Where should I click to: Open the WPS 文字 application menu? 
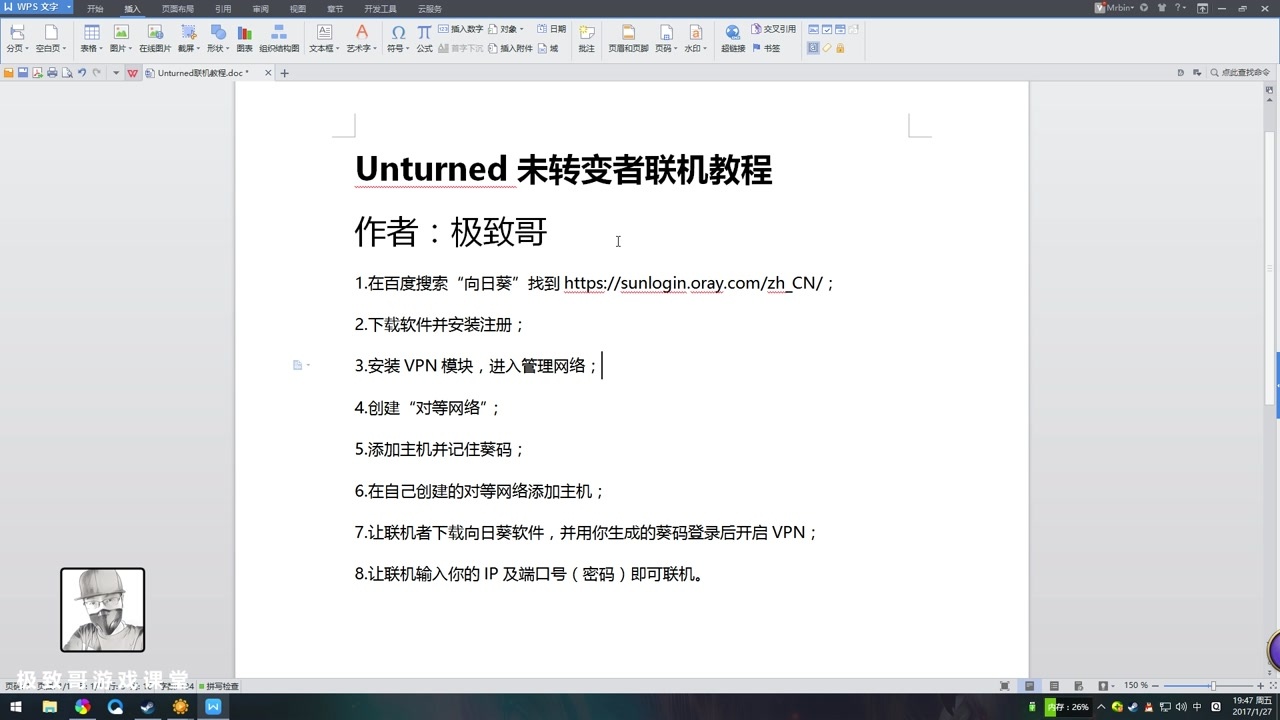37,7
